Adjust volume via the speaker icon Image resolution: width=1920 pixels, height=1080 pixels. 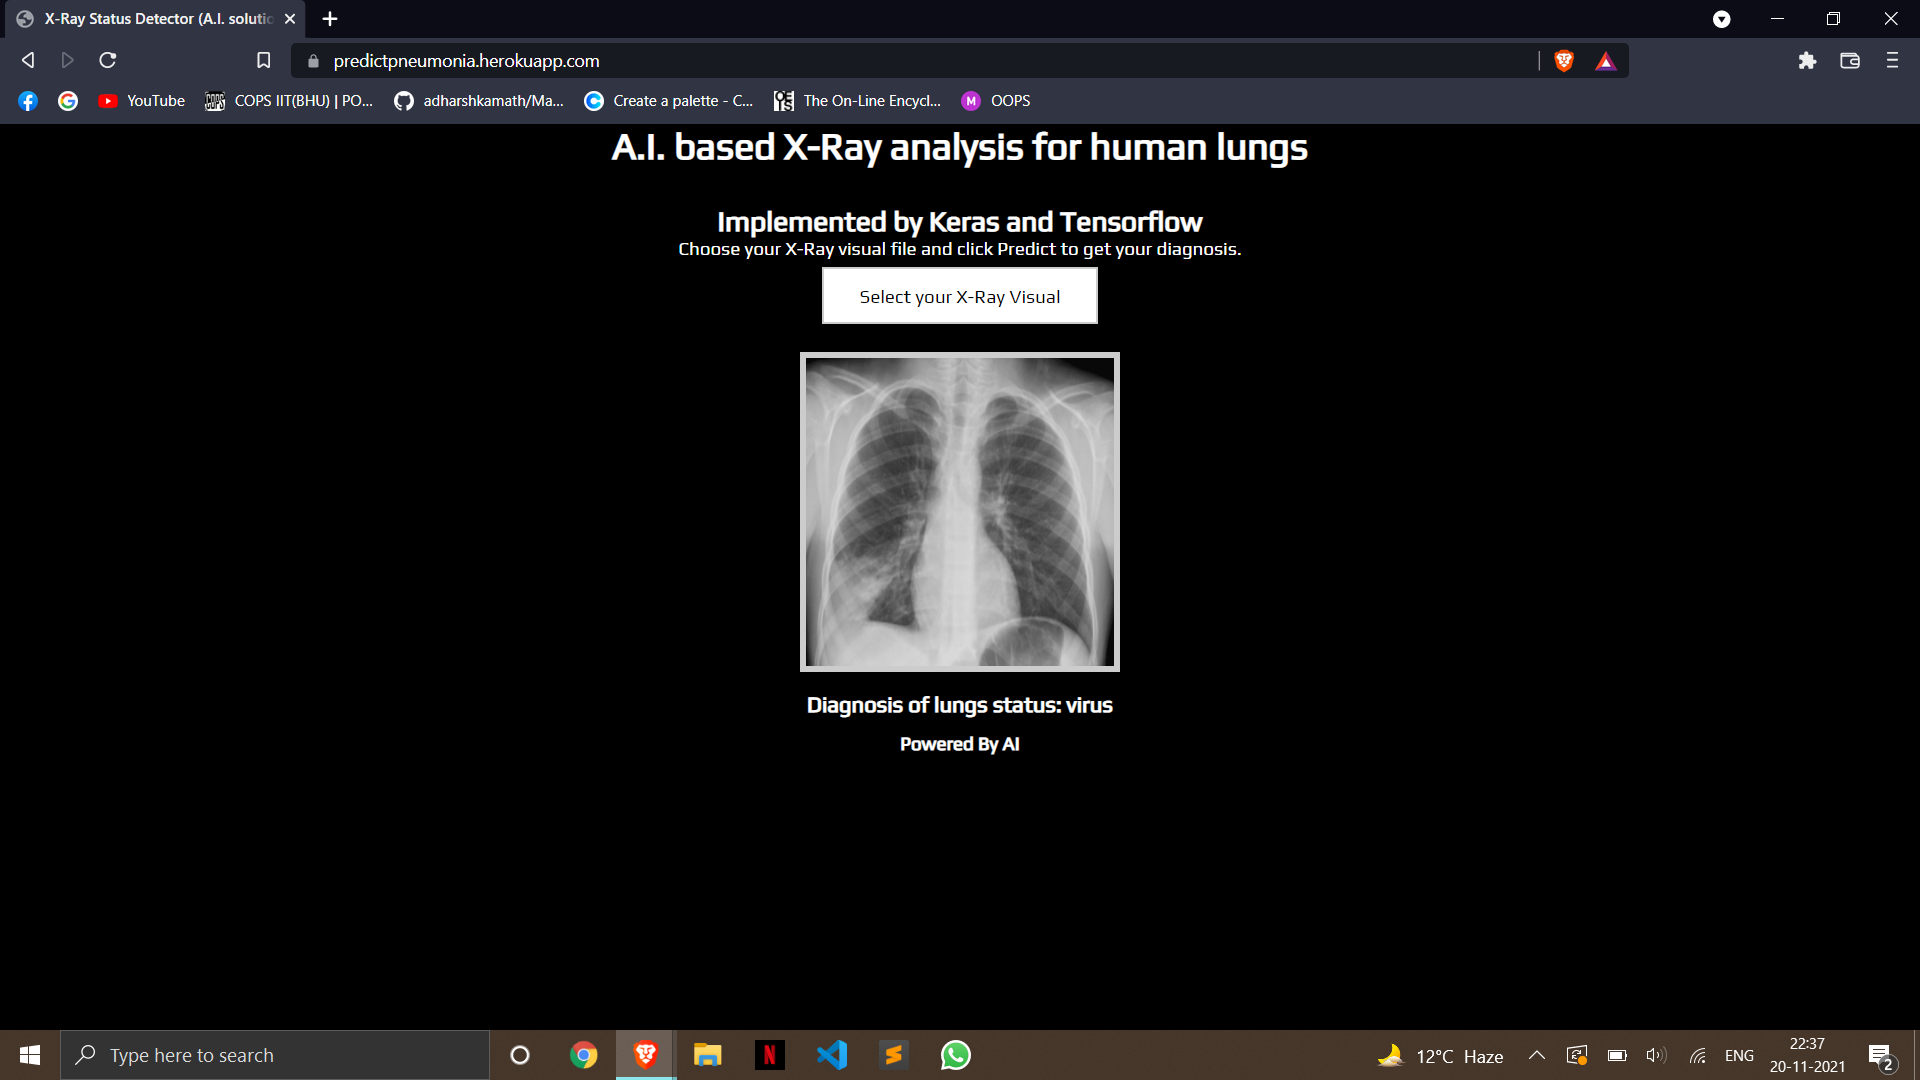click(x=1656, y=1055)
